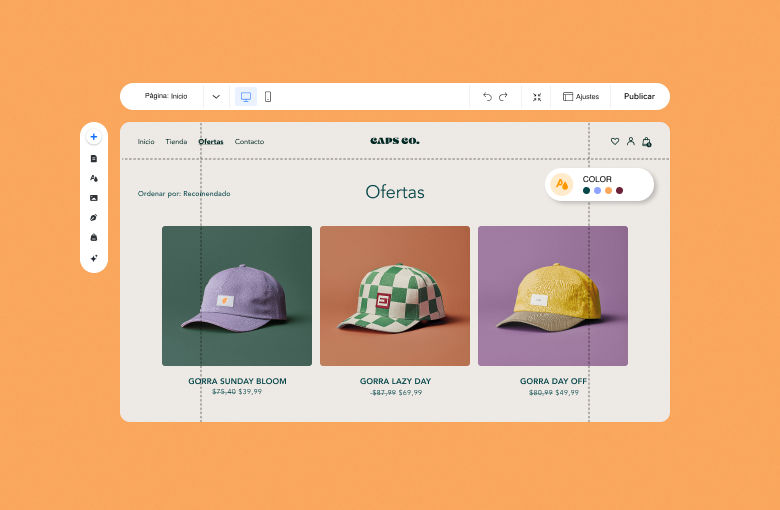Open the media image icon in sidebar
The height and width of the screenshot is (510, 780).
point(94,198)
